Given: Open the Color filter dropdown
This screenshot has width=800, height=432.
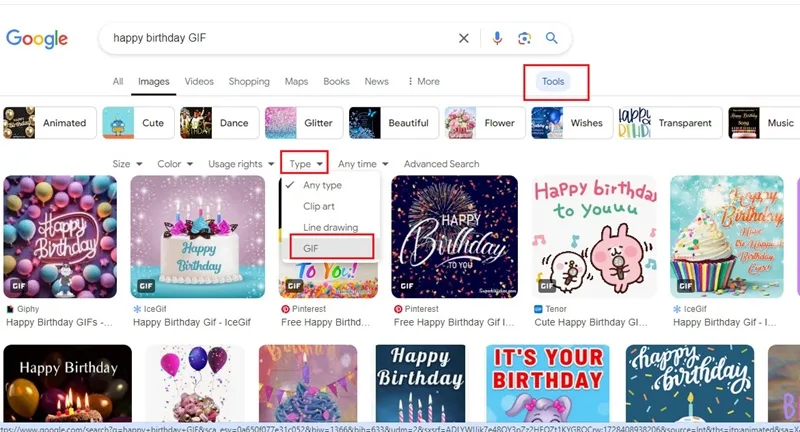Looking at the screenshot, I should pos(175,164).
